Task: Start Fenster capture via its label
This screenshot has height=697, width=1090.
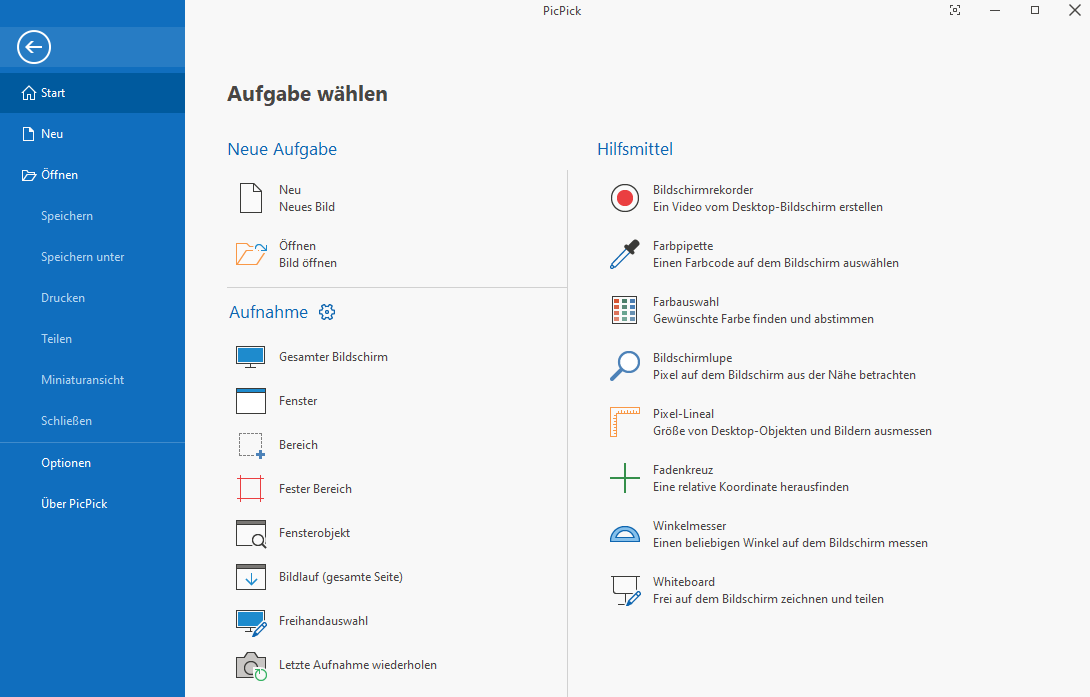Action: coord(298,401)
